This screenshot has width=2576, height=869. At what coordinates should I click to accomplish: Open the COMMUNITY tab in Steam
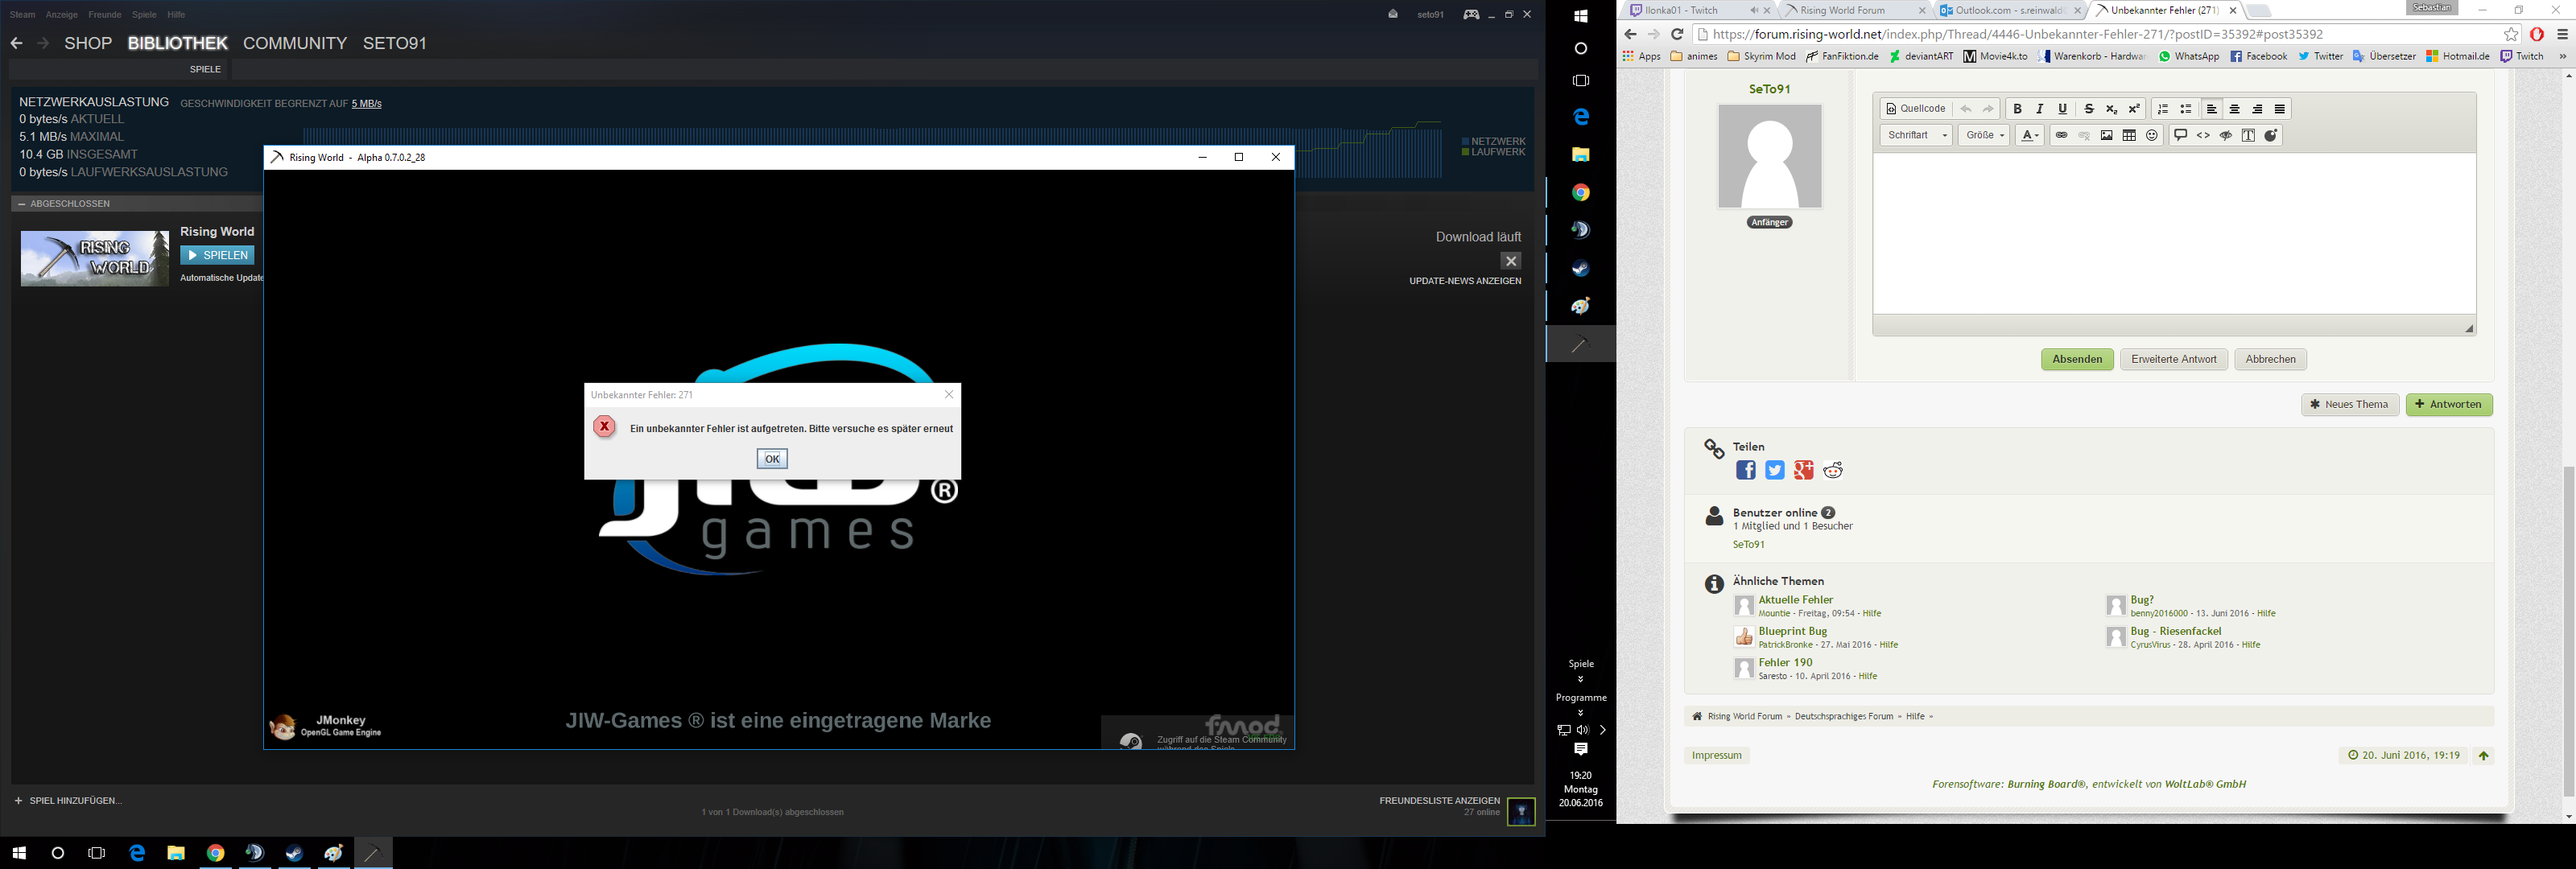(295, 43)
